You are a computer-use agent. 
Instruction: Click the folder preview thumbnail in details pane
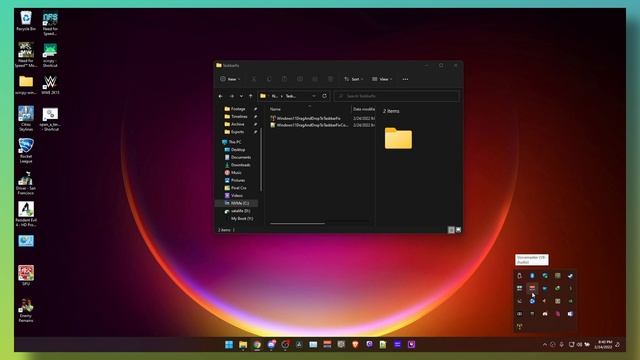tap(398, 139)
